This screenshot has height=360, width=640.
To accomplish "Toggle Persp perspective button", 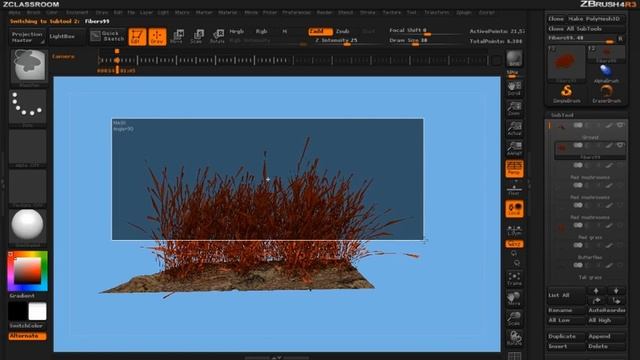I will point(514,169).
